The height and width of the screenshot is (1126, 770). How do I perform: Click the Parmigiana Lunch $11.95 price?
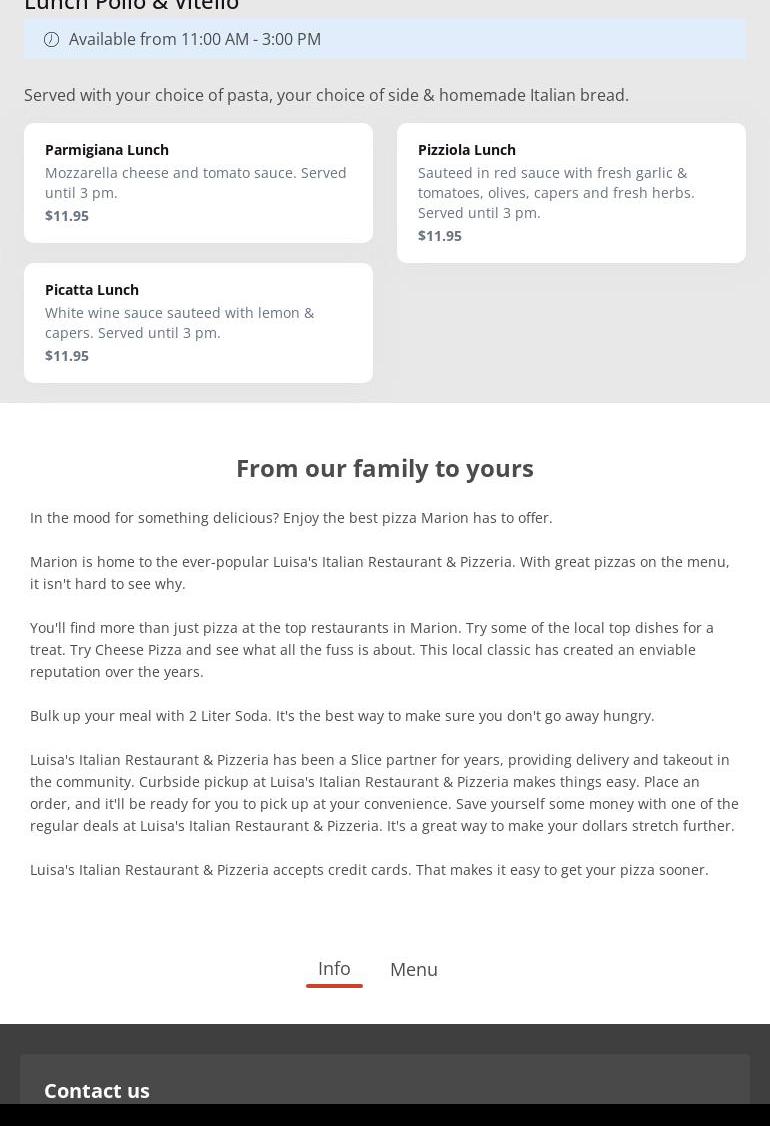point(67,216)
